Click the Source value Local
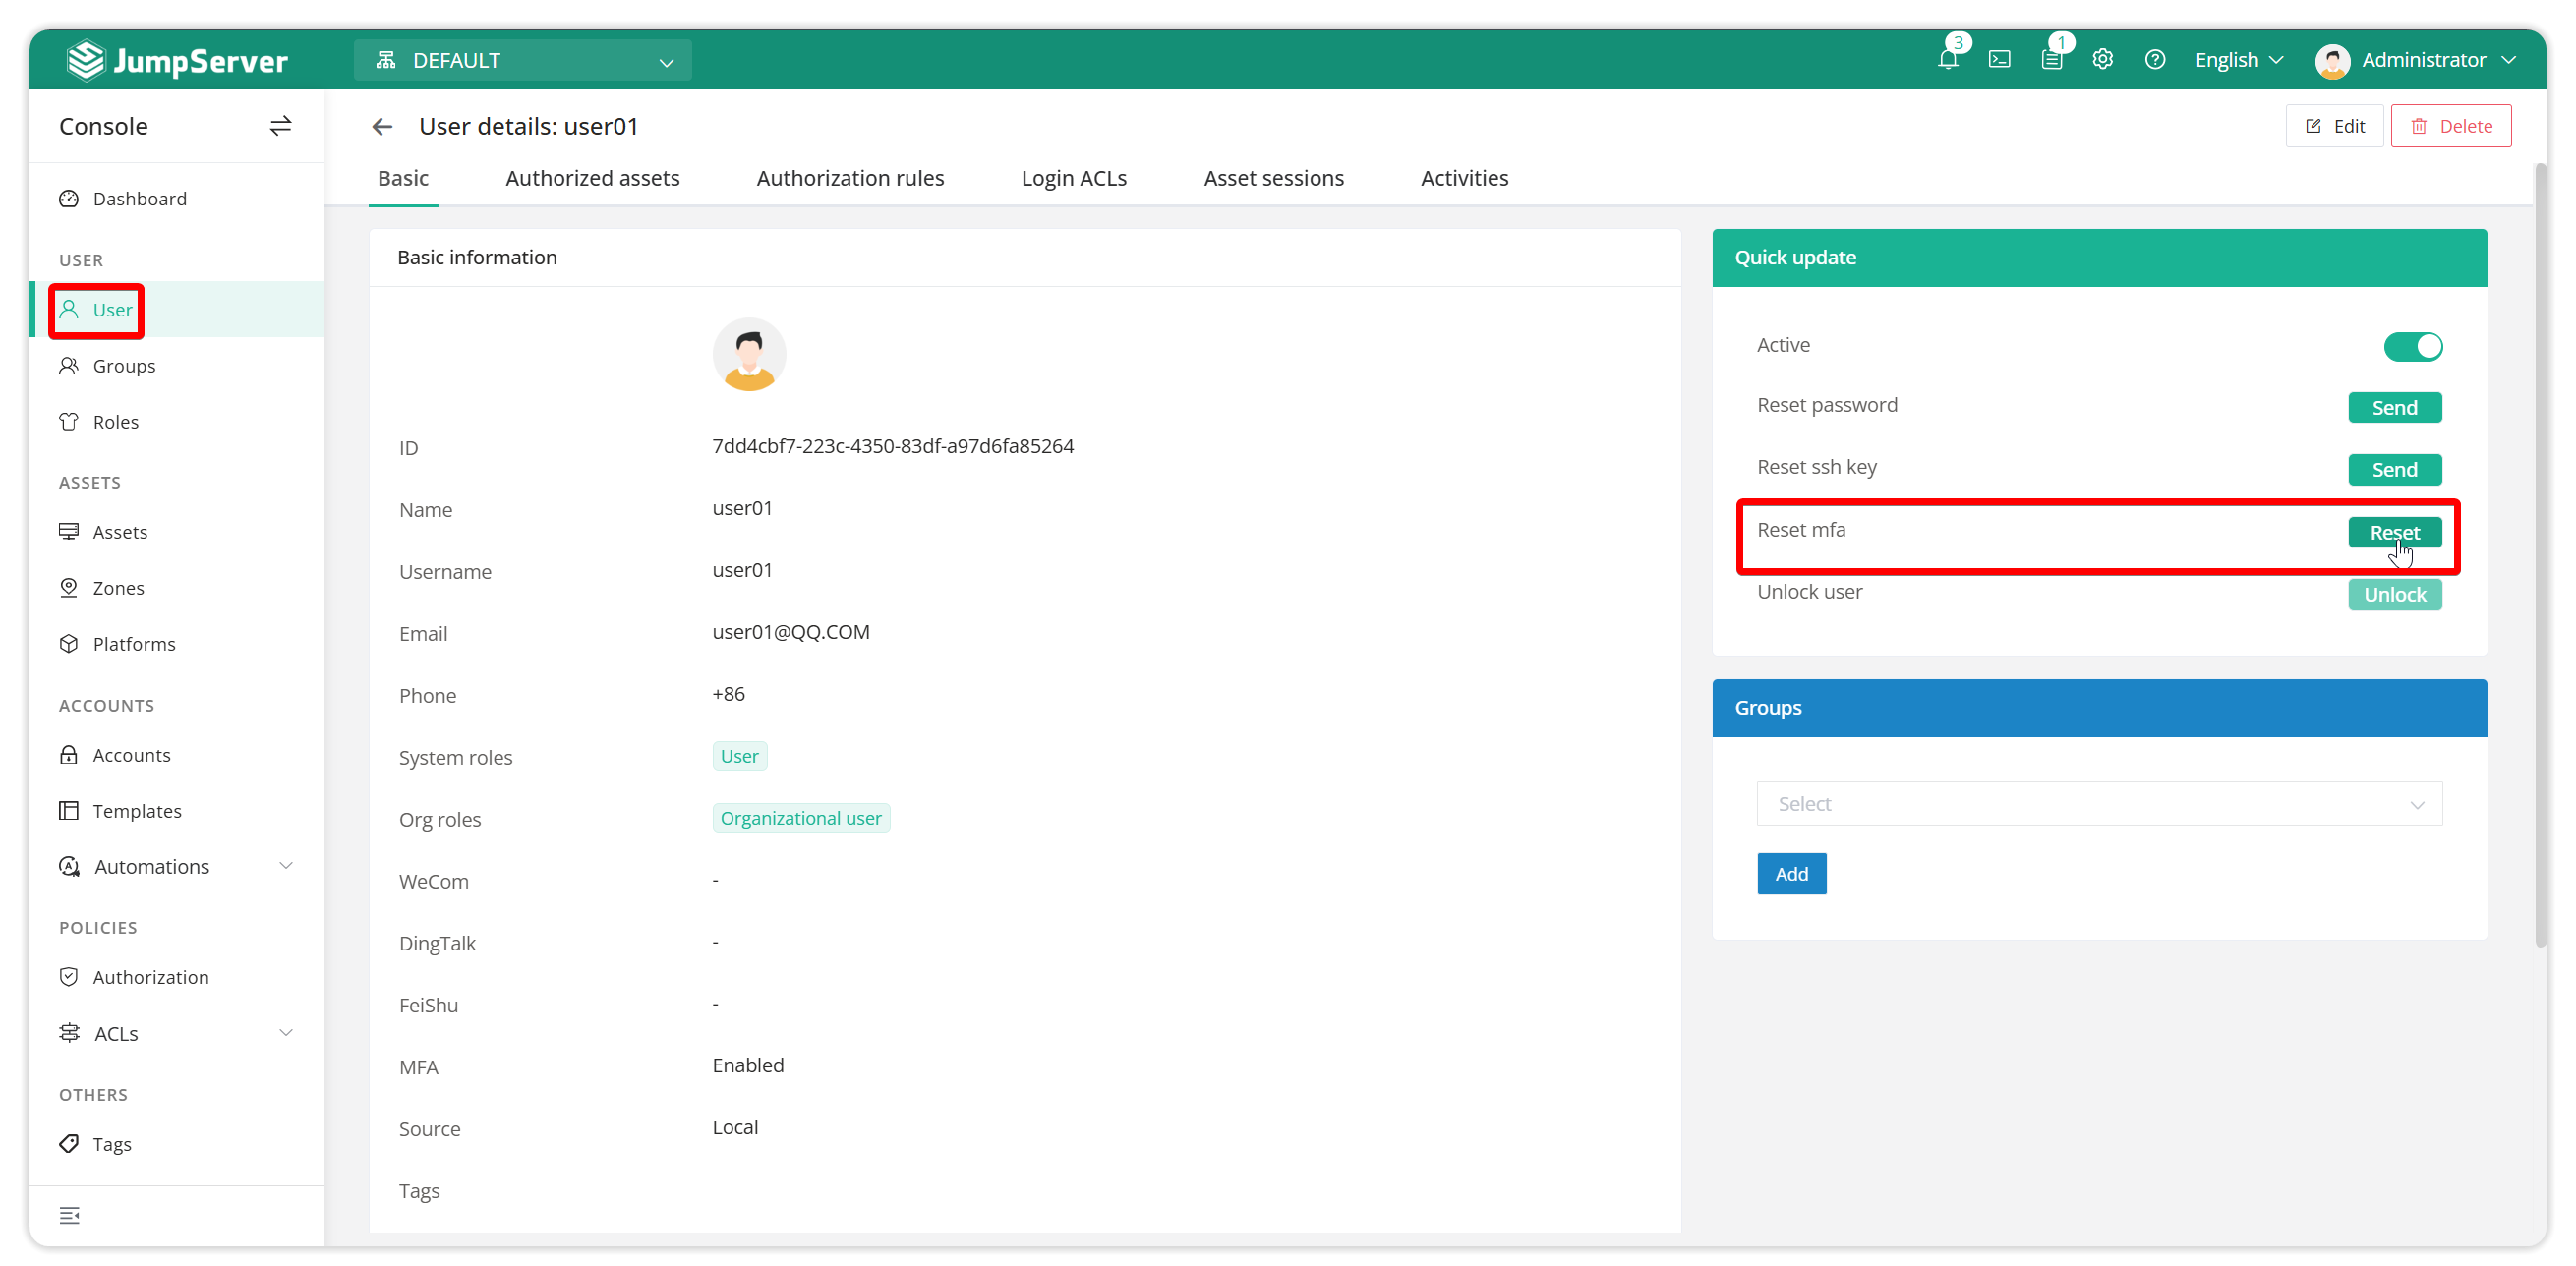This screenshot has height=1266, width=2576. point(734,1127)
